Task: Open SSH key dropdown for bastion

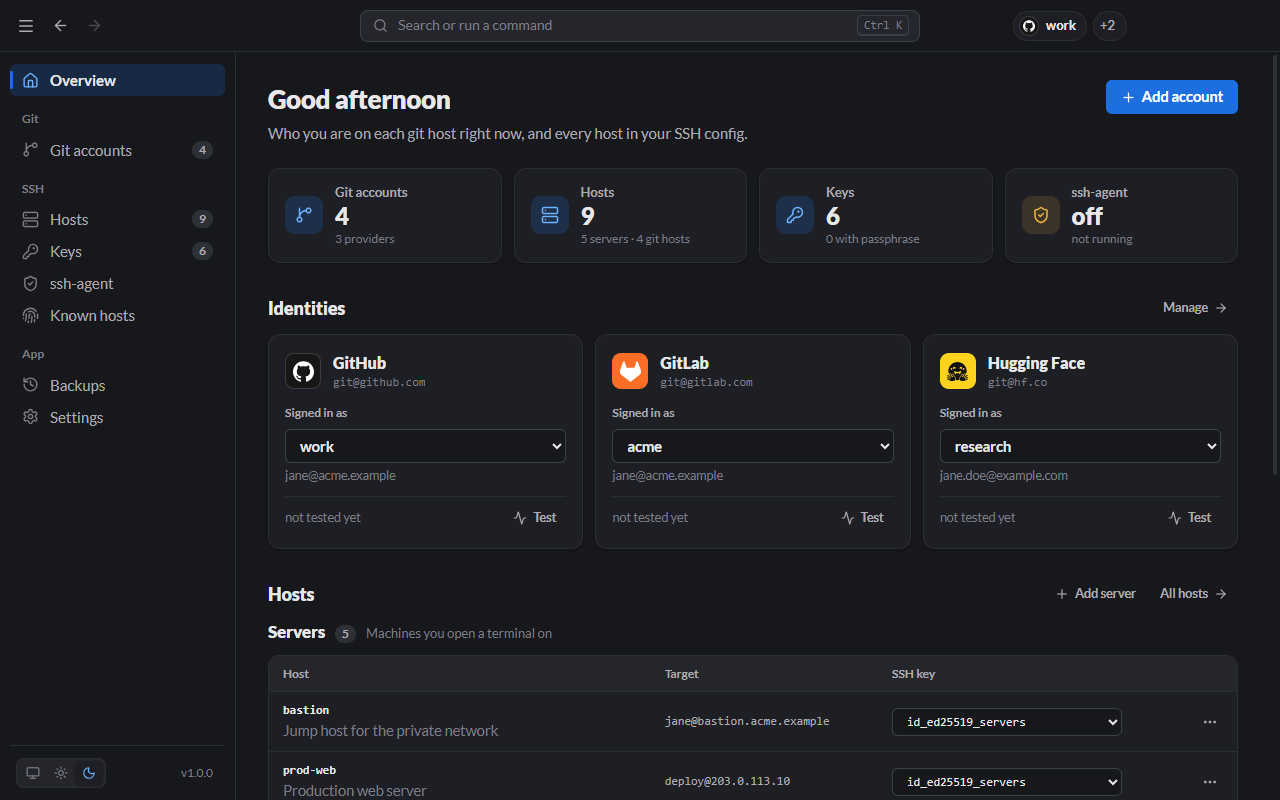Action: pos(1007,722)
